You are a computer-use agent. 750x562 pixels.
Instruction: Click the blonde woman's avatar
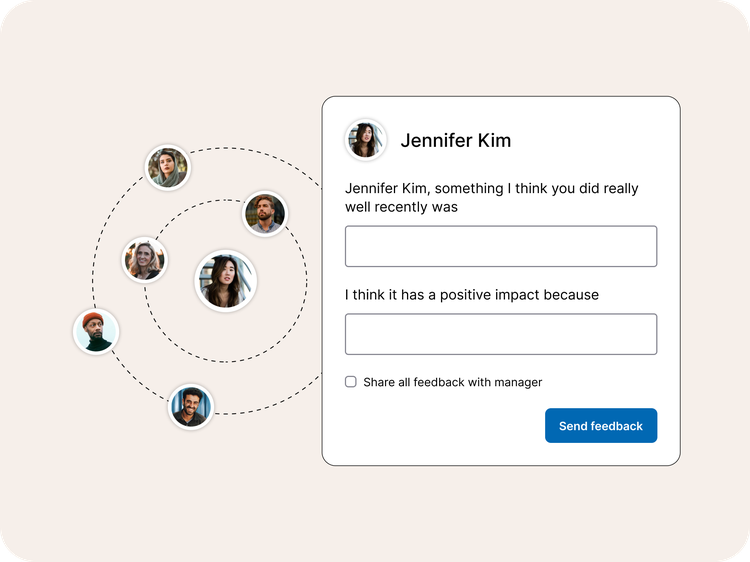coord(144,260)
